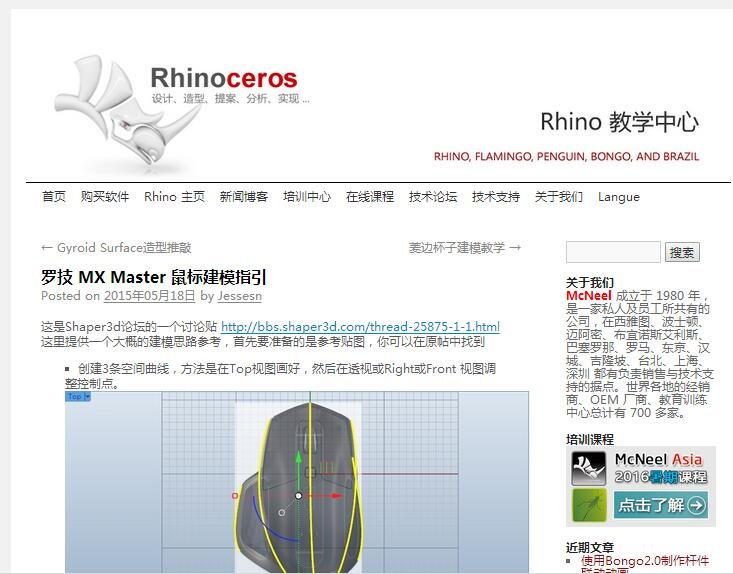733x574 pixels.
Task: Open author Jessesn's profile link
Action: [x=239, y=296]
